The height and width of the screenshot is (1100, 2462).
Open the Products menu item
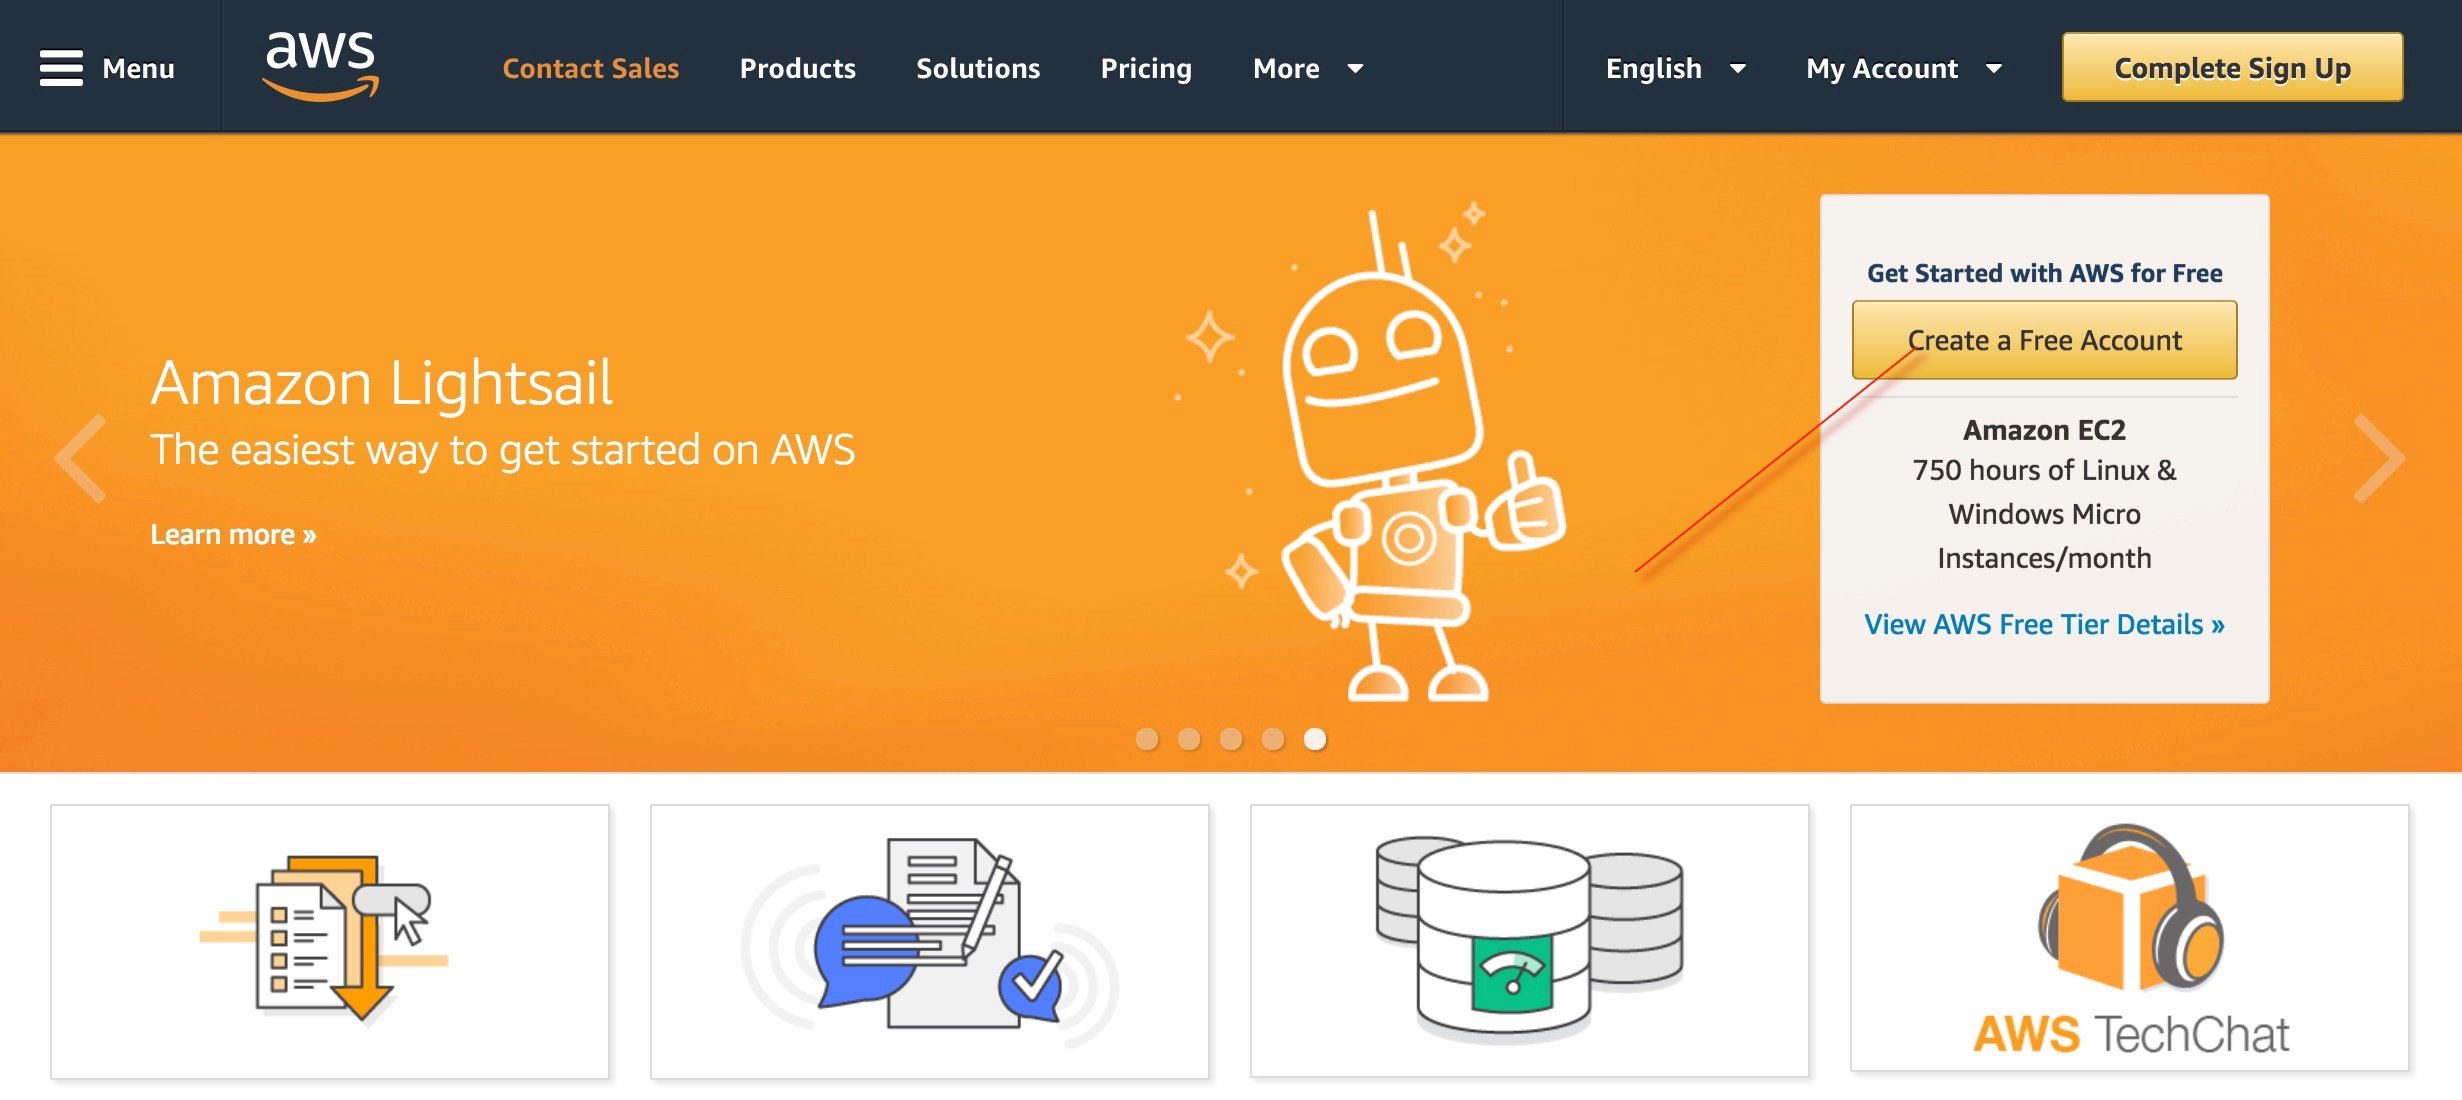pos(797,68)
